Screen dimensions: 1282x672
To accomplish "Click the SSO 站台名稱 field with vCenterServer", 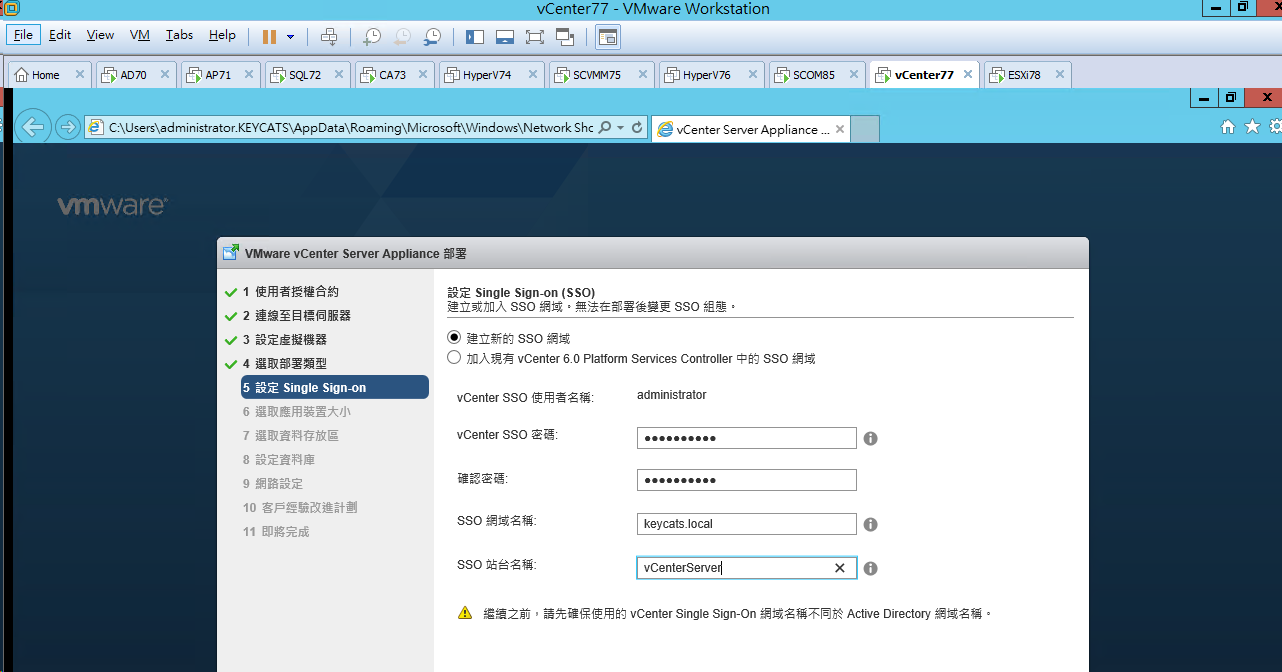I will [747, 568].
